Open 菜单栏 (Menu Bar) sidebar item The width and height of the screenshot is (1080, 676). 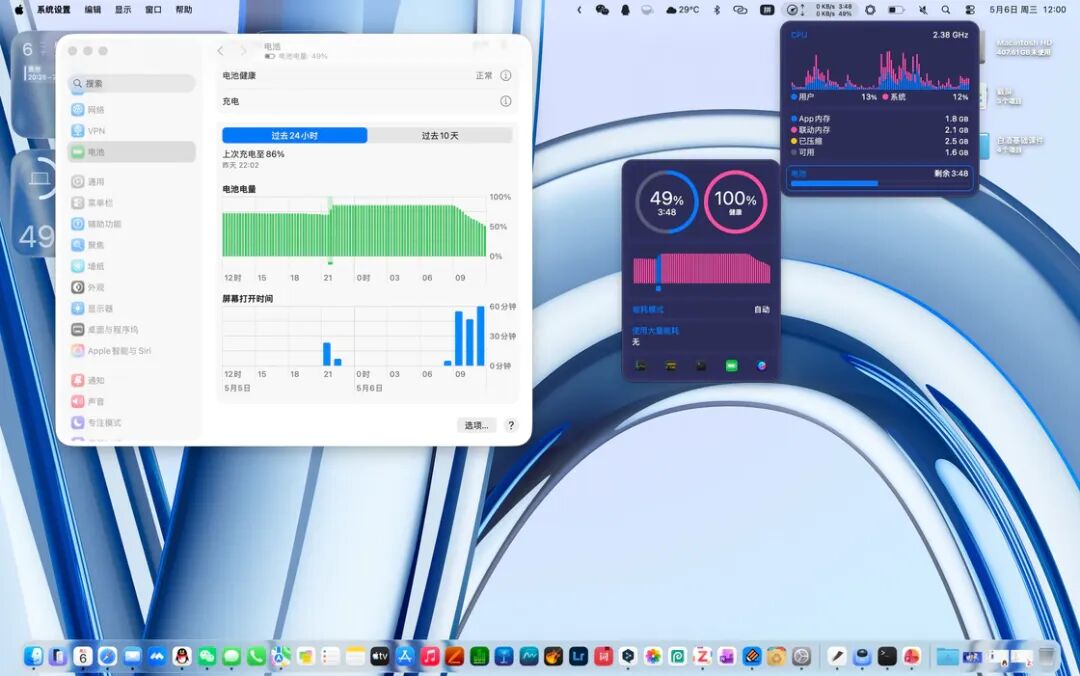tap(131, 203)
